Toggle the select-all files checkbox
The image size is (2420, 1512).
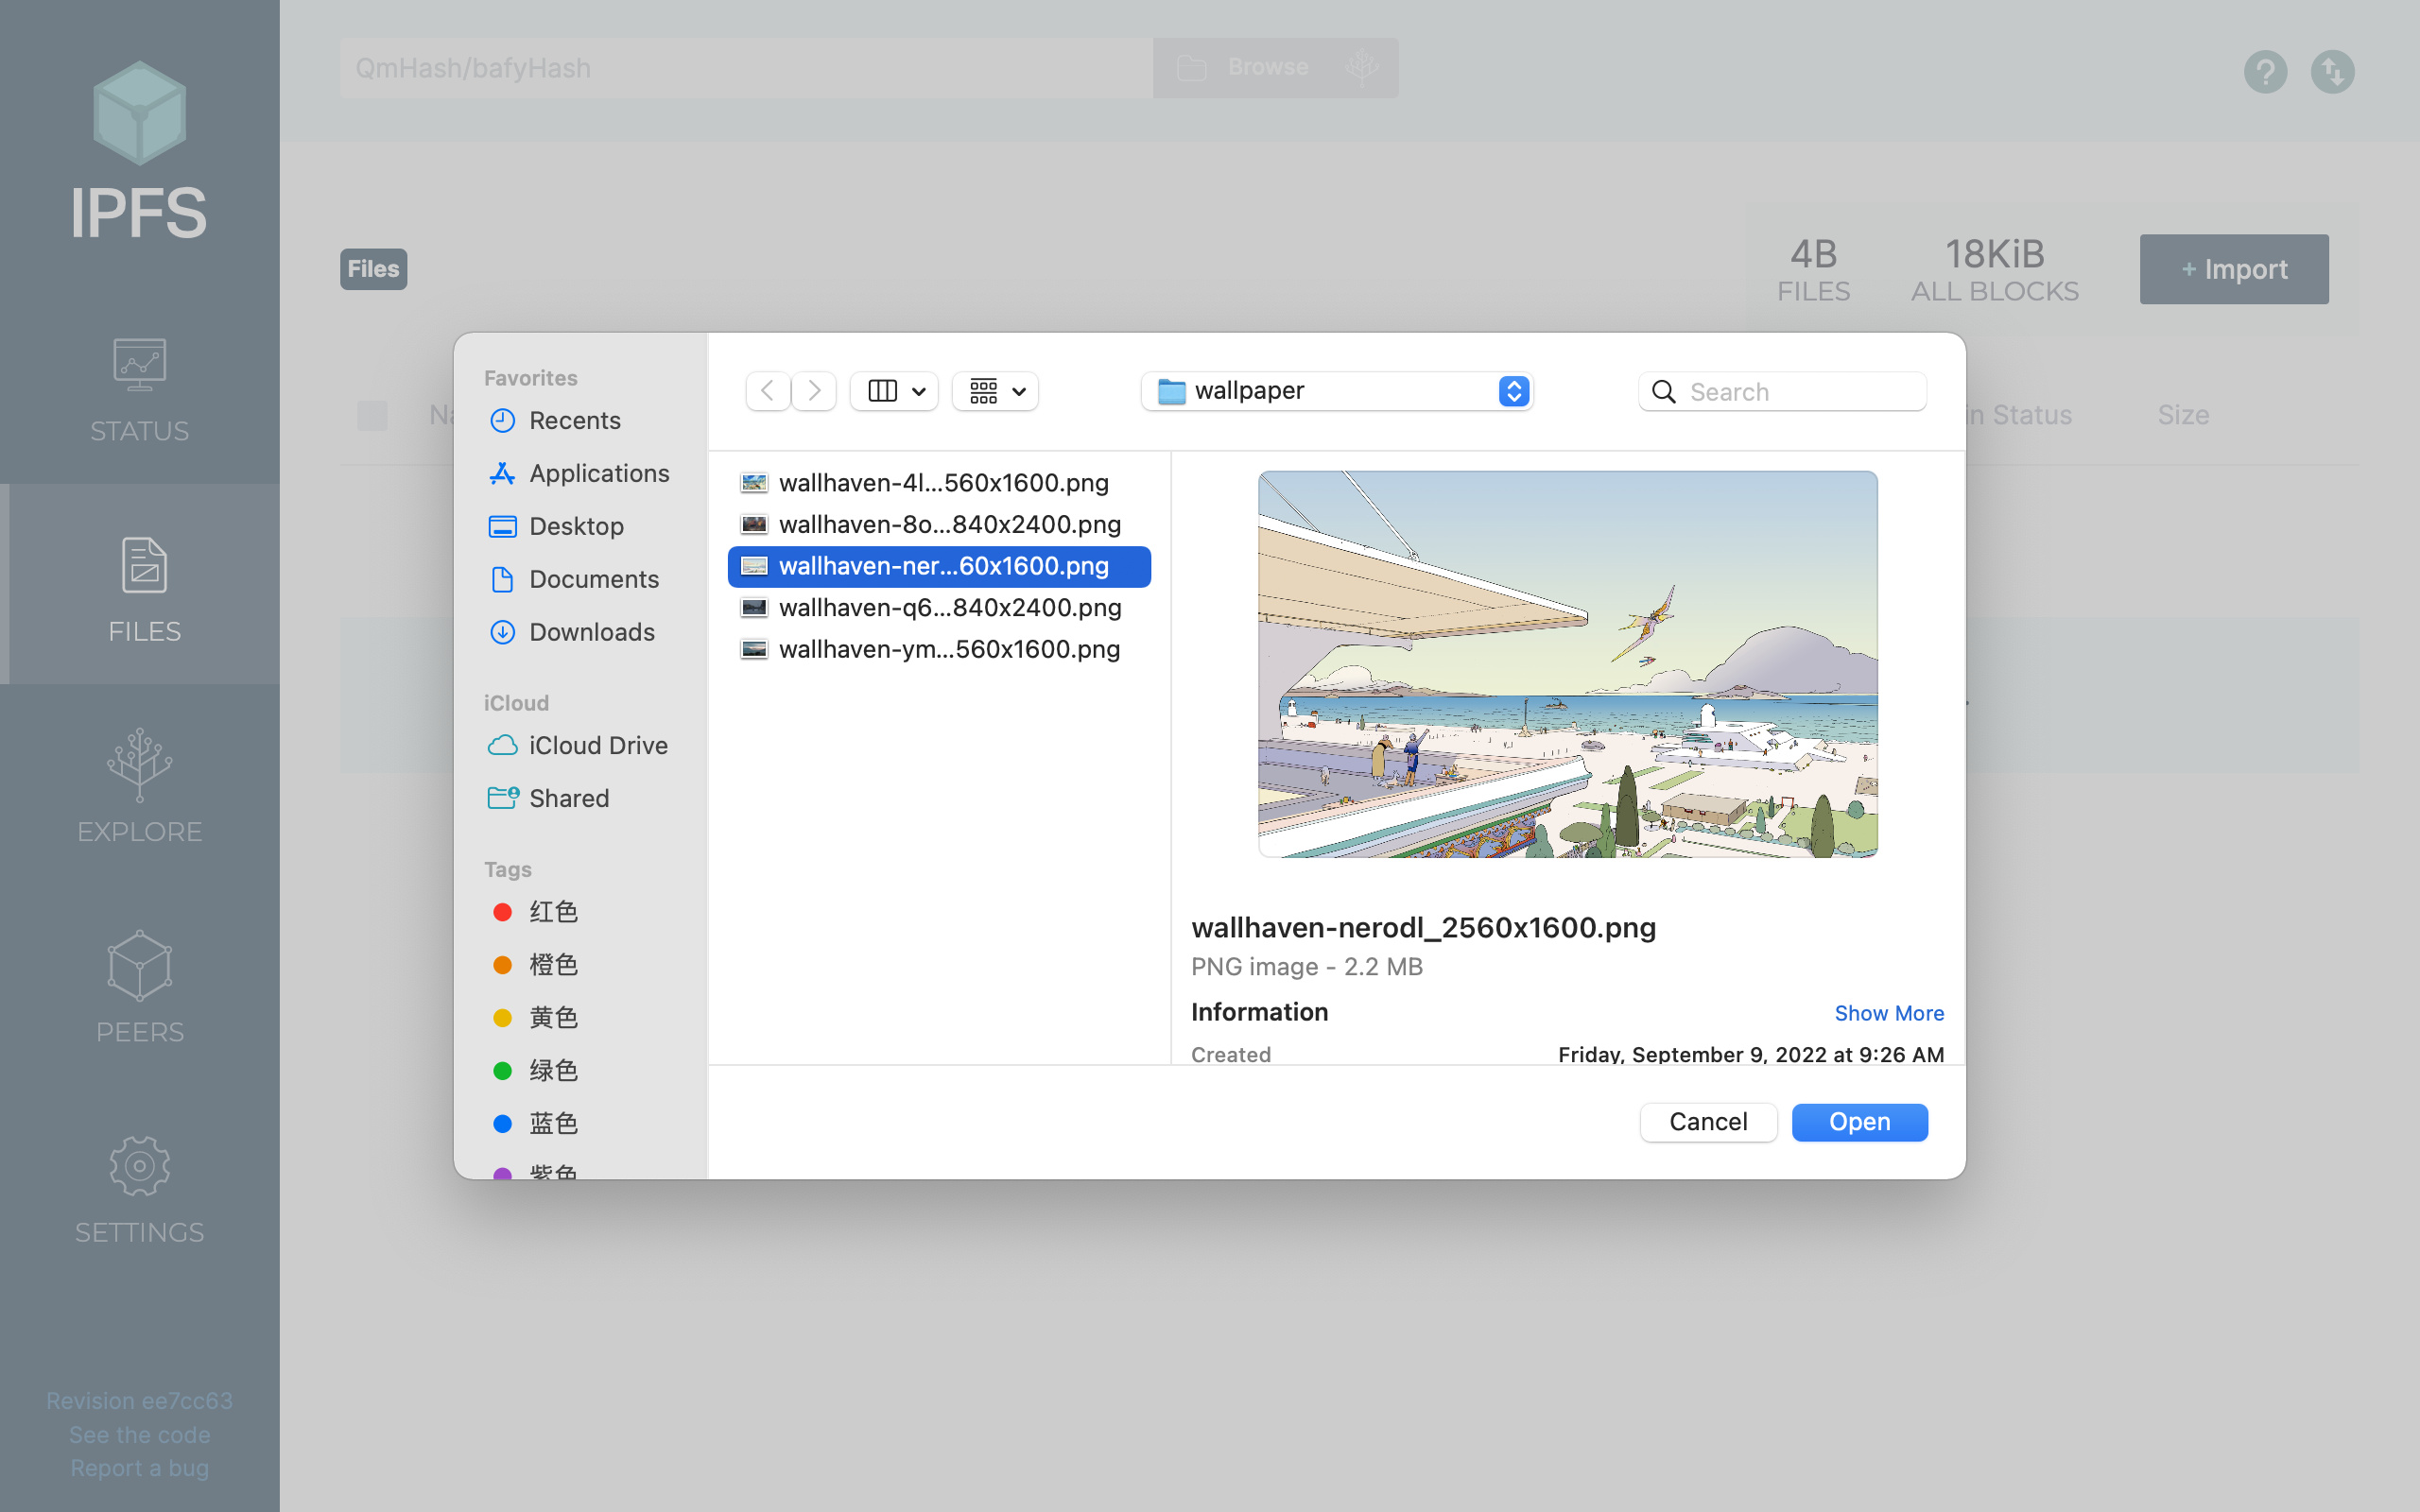pyautogui.click(x=372, y=415)
